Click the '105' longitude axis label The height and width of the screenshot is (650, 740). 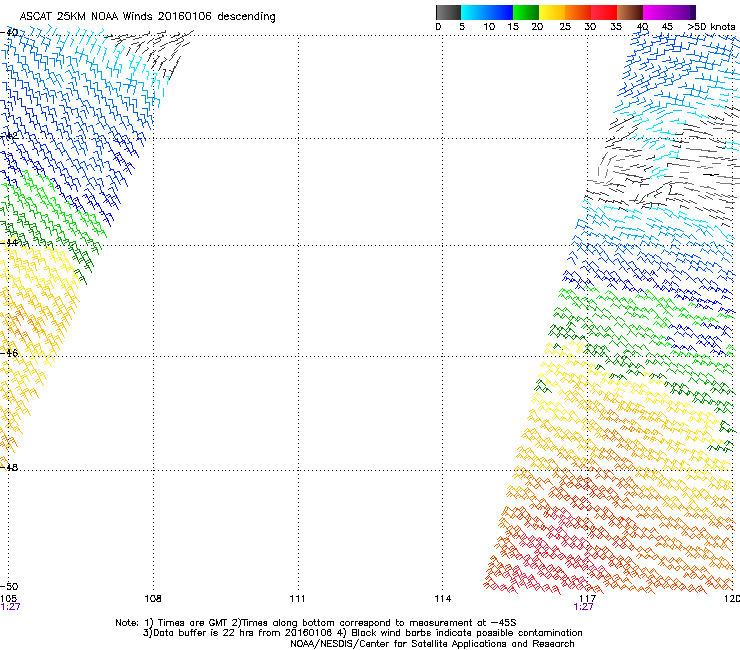coord(8,599)
